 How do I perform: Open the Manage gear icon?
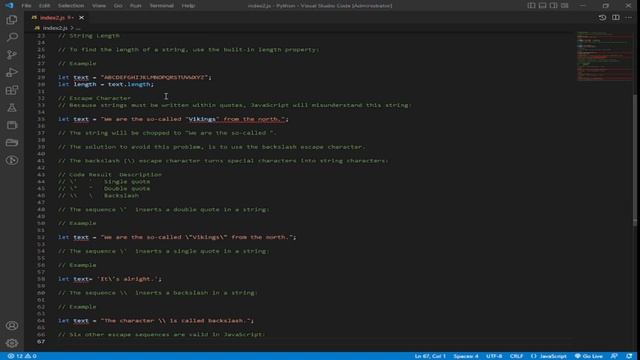point(12,343)
